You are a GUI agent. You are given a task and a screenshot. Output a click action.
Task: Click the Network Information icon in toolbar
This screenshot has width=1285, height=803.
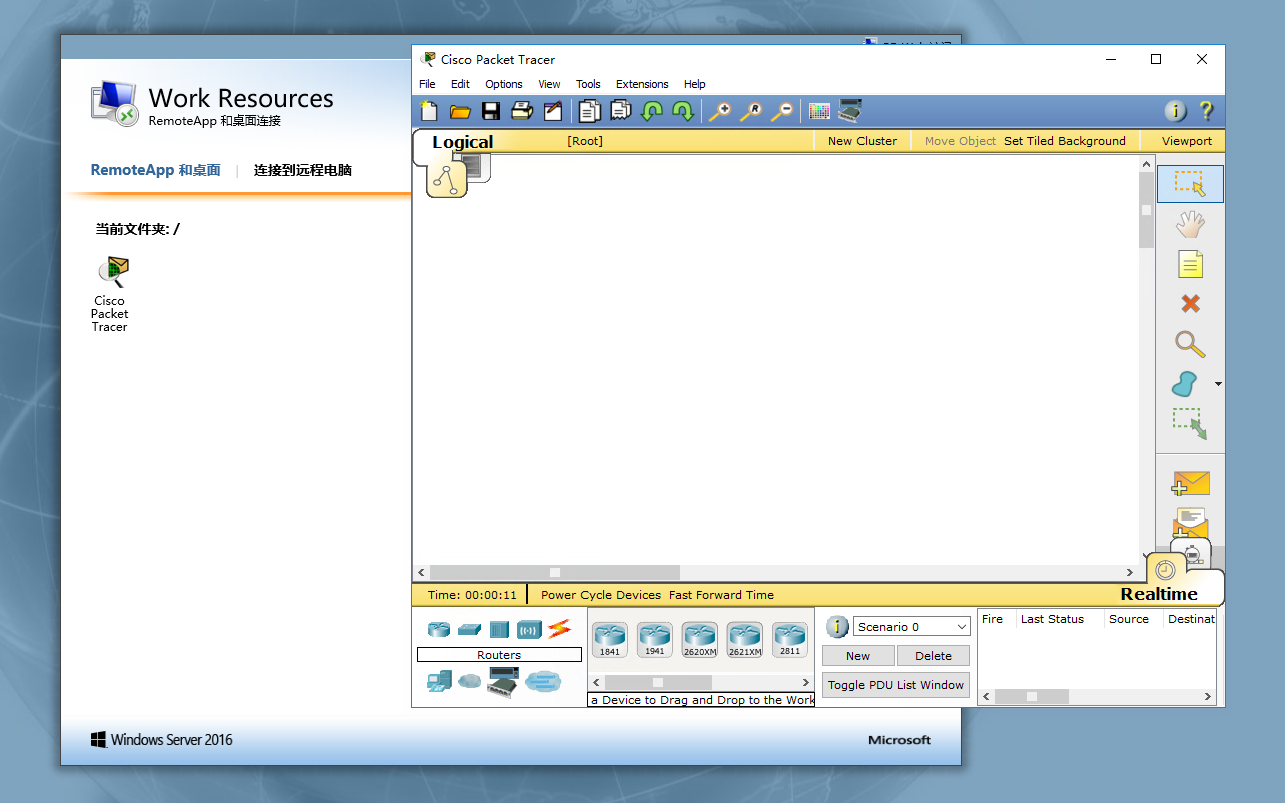pyautogui.click(x=1176, y=111)
